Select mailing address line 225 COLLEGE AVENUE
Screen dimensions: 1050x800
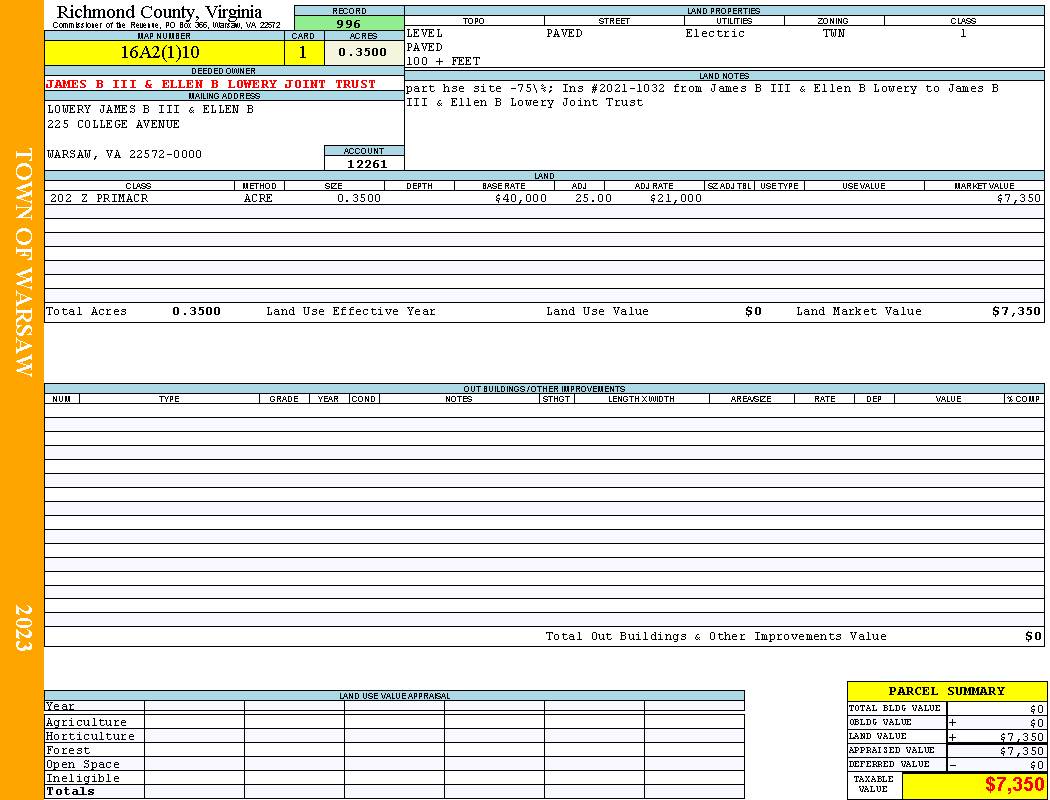coord(113,125)
